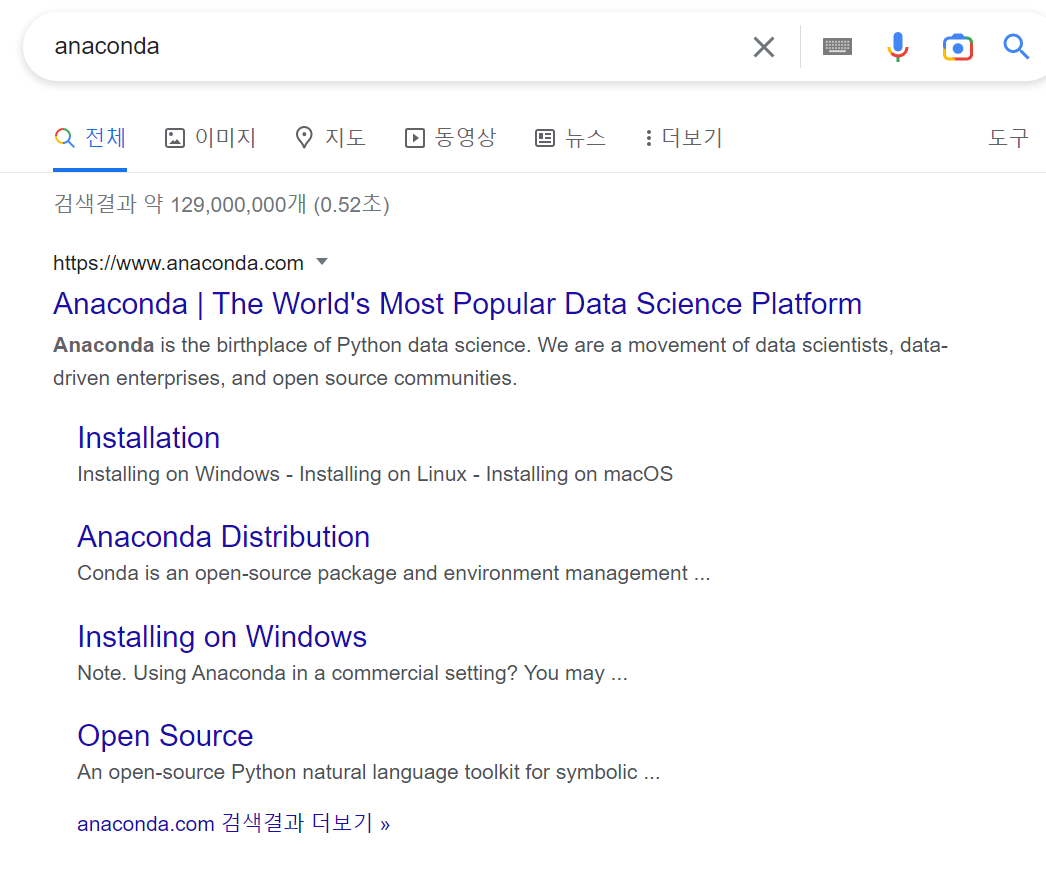Screen dimensions: 1046x893
Task: Click 'Installing on Windows - Installing on Linux' description
Action: (x=375, y=474)
